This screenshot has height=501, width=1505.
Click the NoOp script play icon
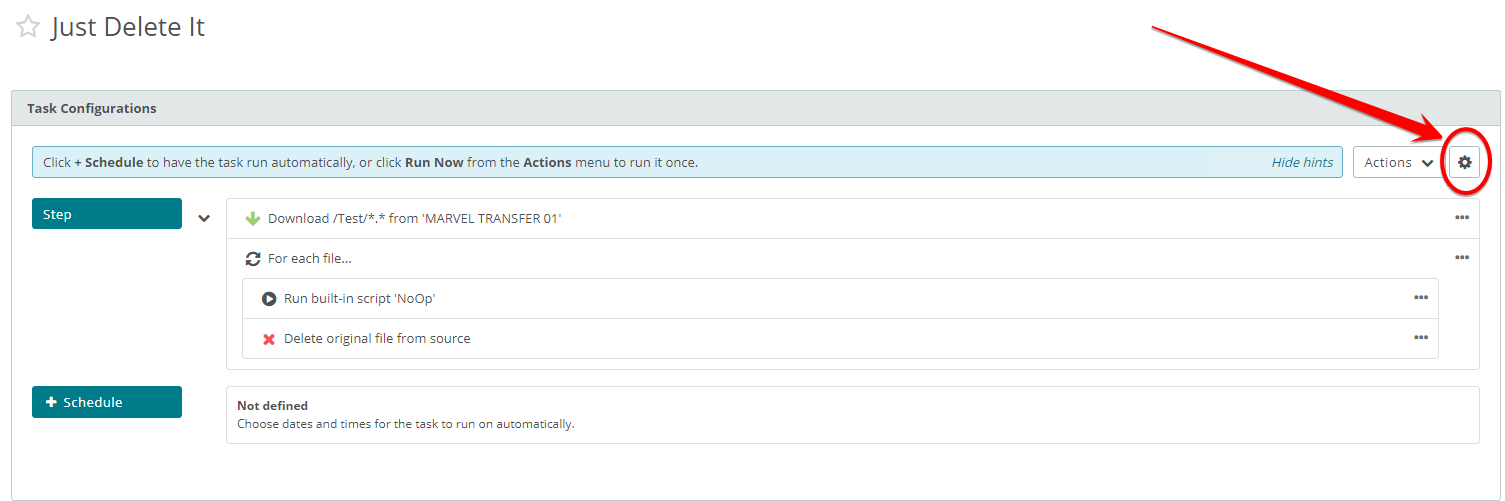[x=269, y=298]
